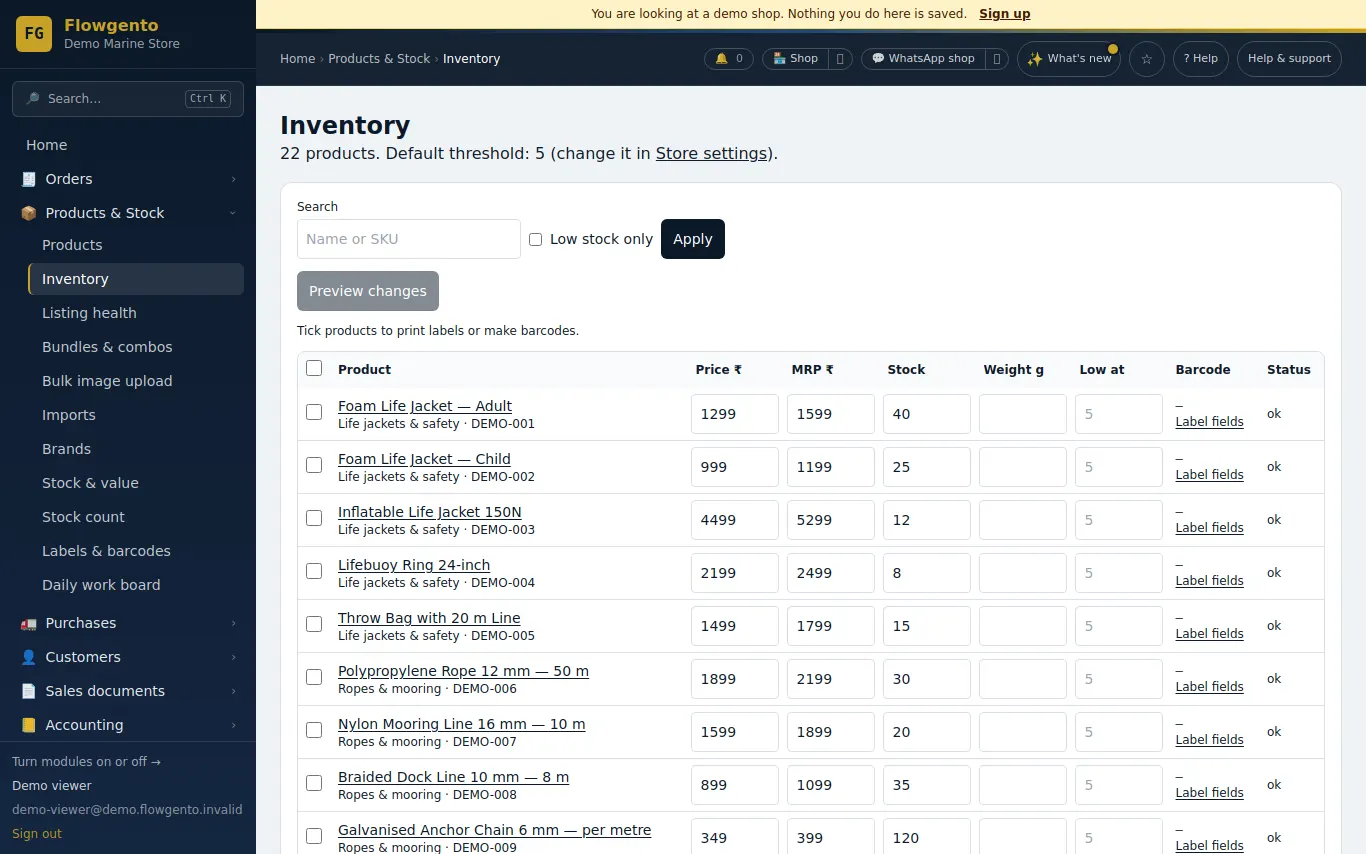Screen dimensions: 1366x854
Task: Click the star favorite icon in header
Action: click(x=1147, y=59)
